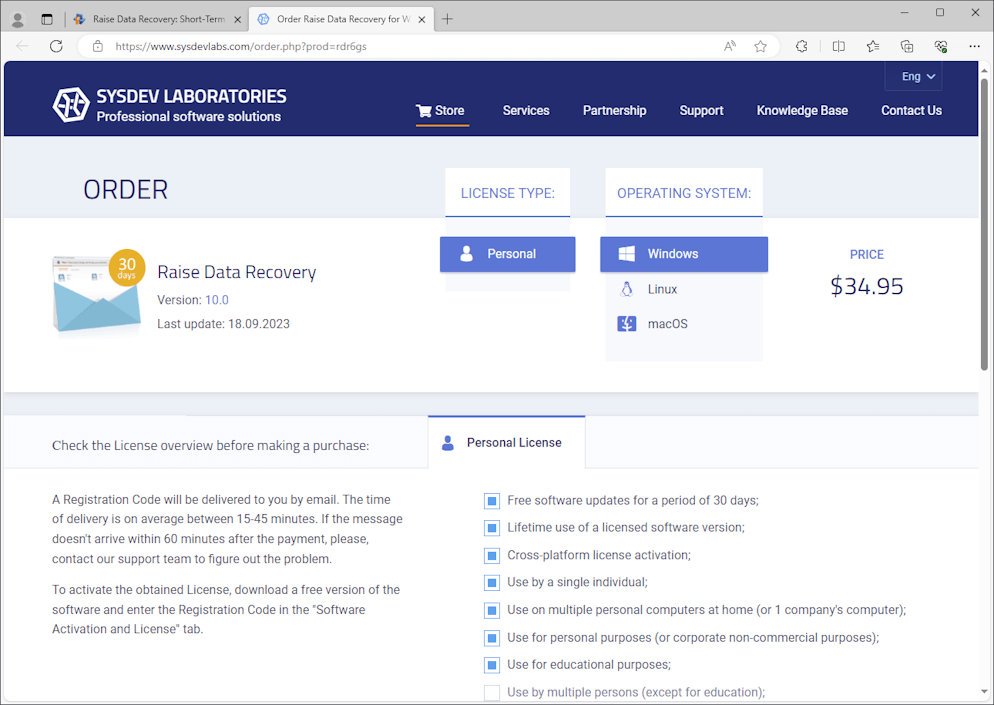
Task: Open the Store cart menu item
Action: pyautogui.click(x=440, y=111)
